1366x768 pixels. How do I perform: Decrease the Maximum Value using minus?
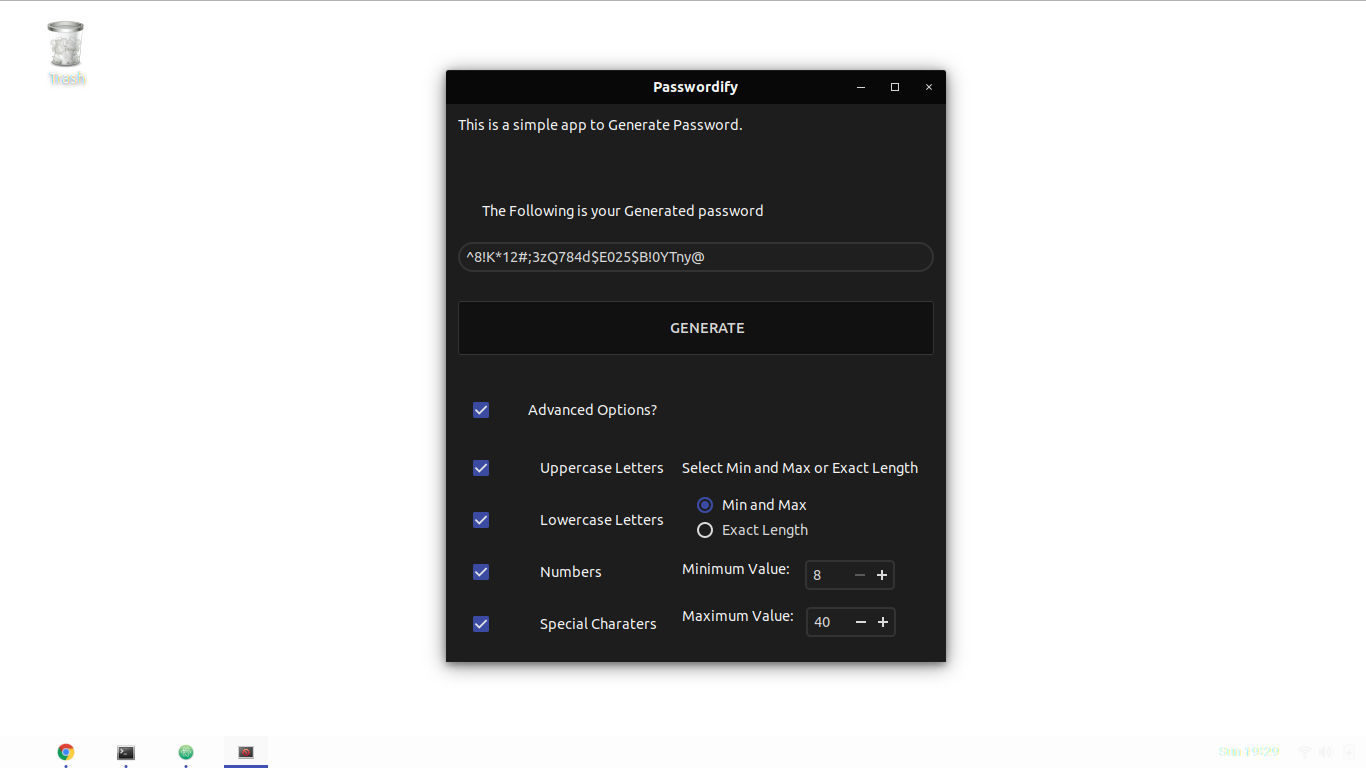point(860,621)
